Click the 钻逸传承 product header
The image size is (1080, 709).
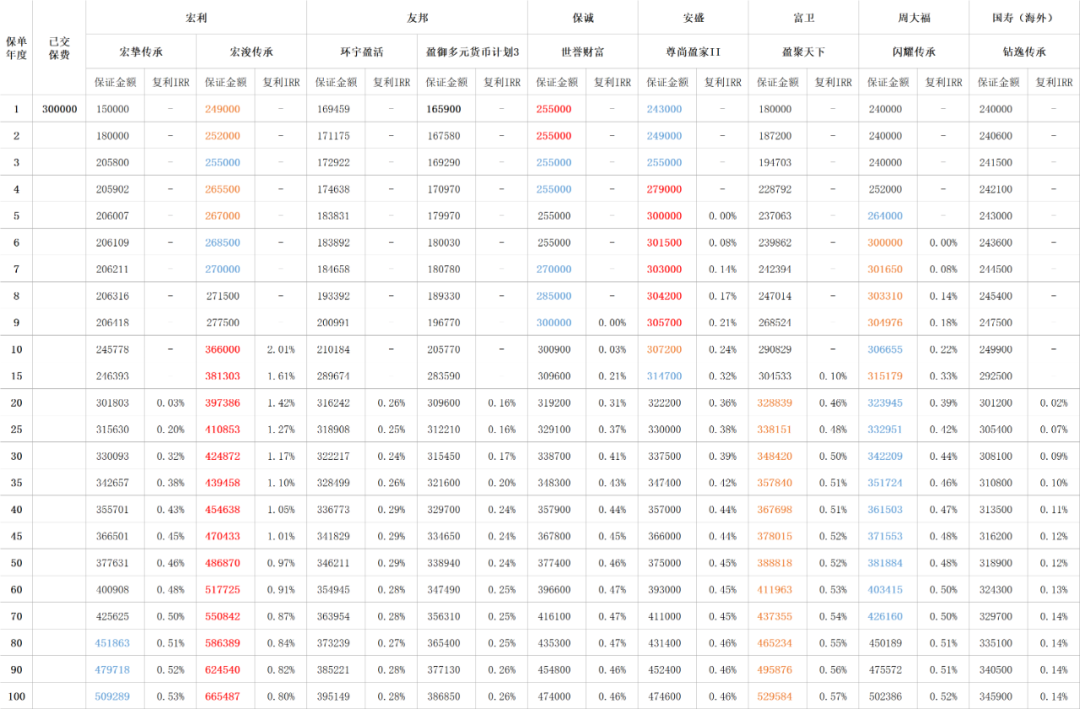[x=1024, y=51]
